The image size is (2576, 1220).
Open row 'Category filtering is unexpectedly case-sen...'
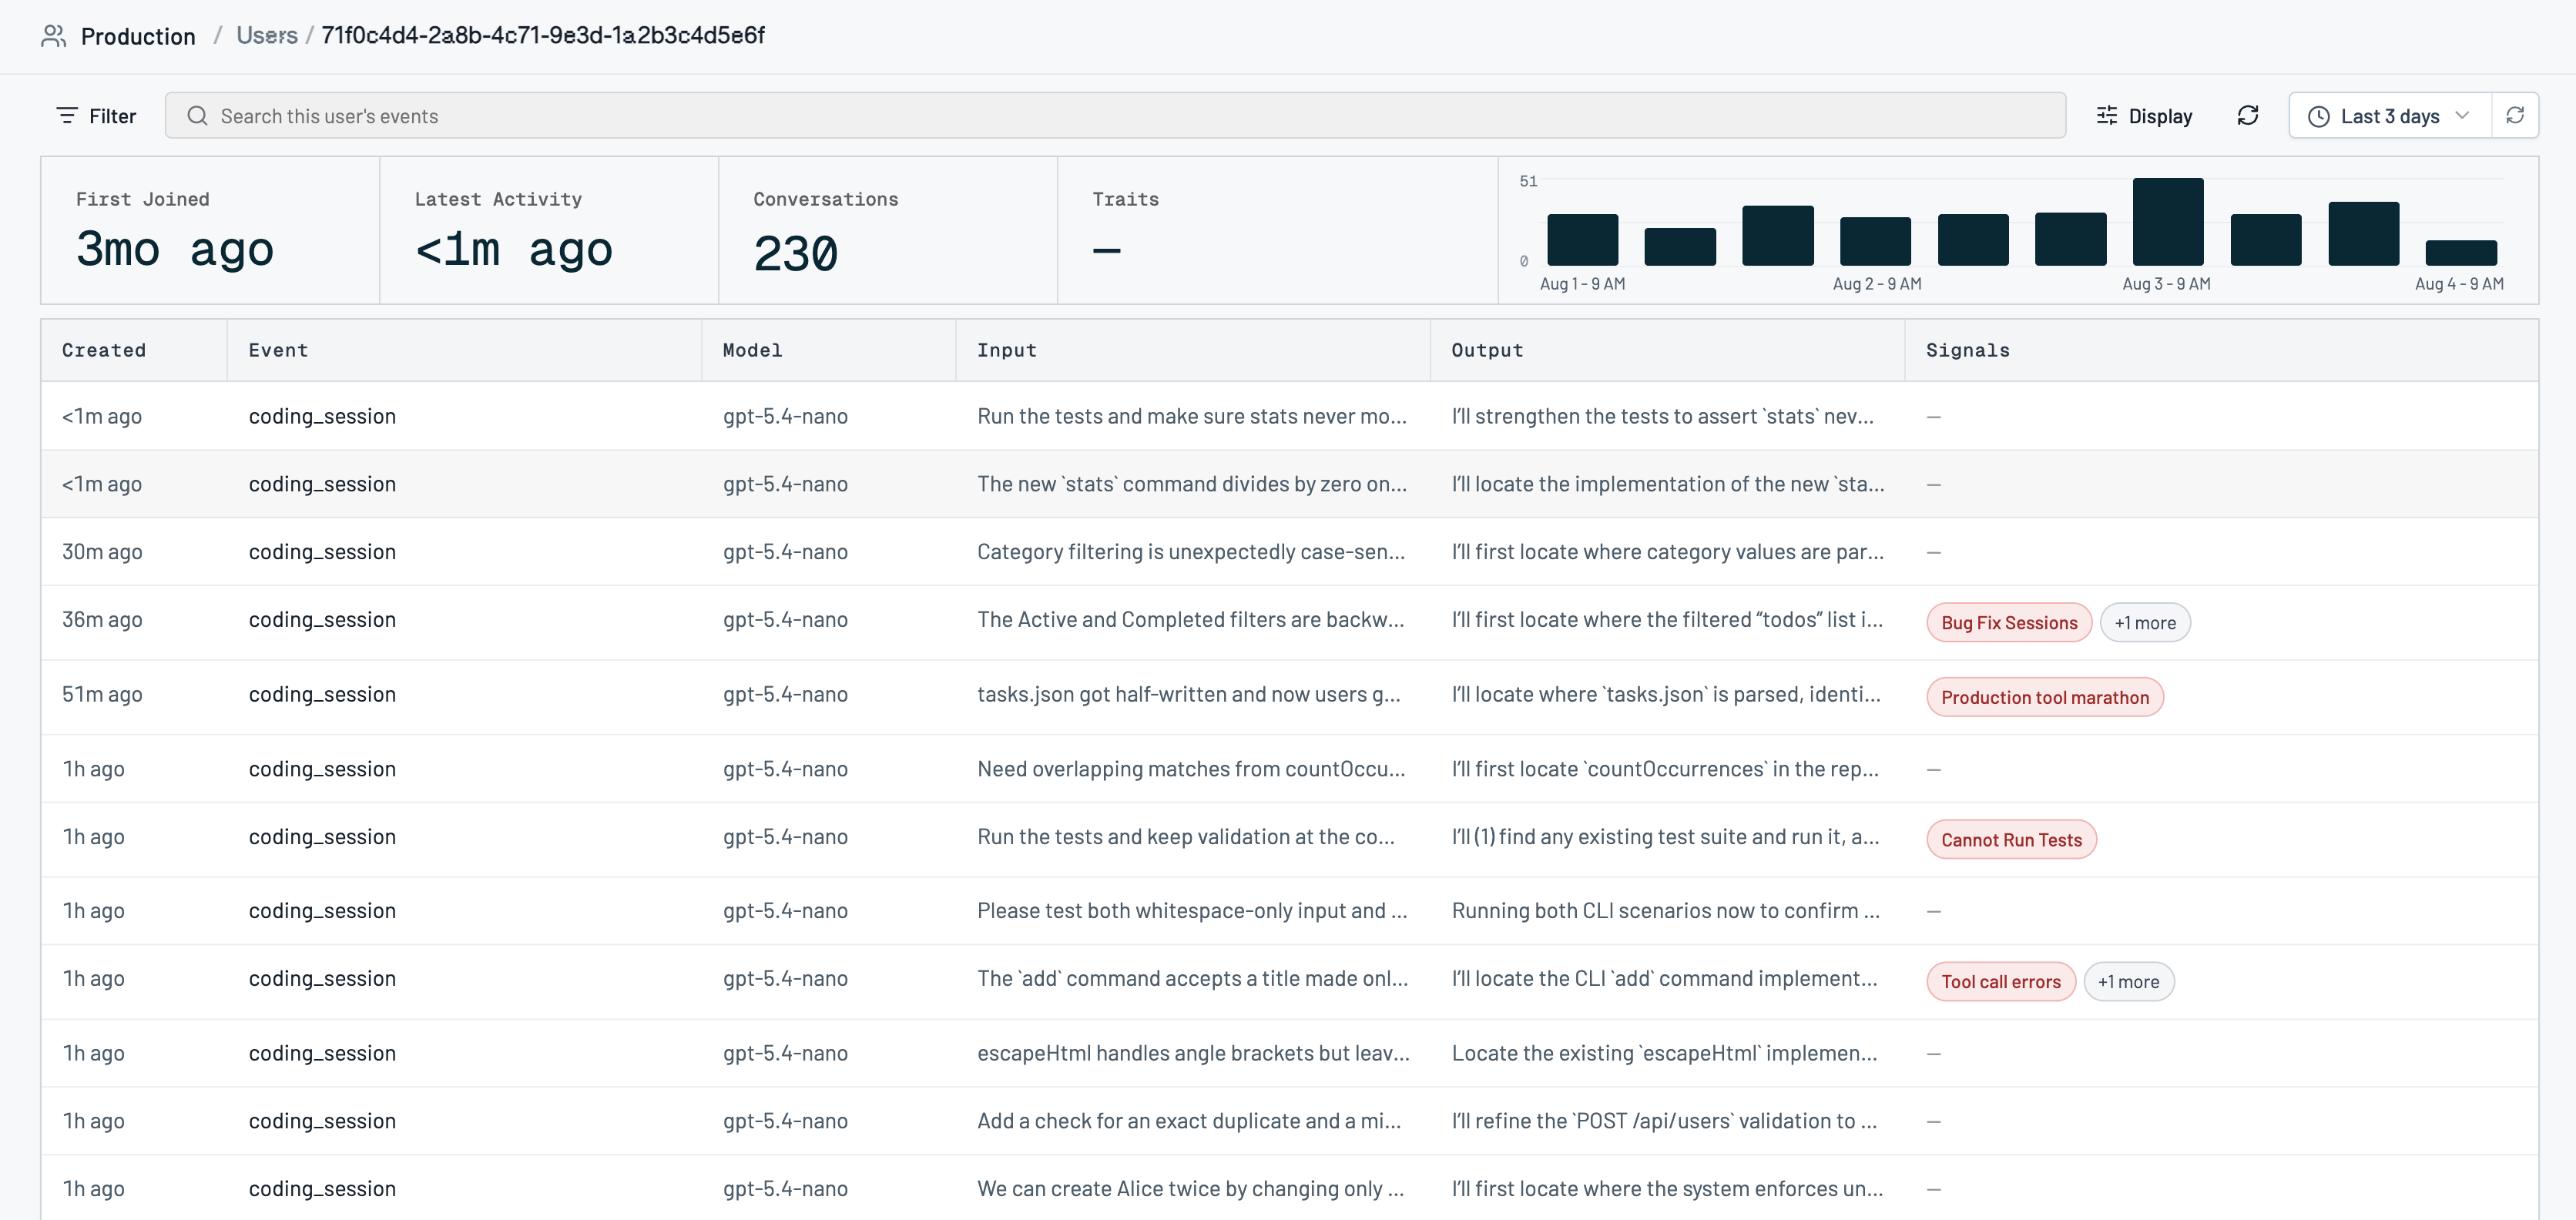[x=1289, y=552]
